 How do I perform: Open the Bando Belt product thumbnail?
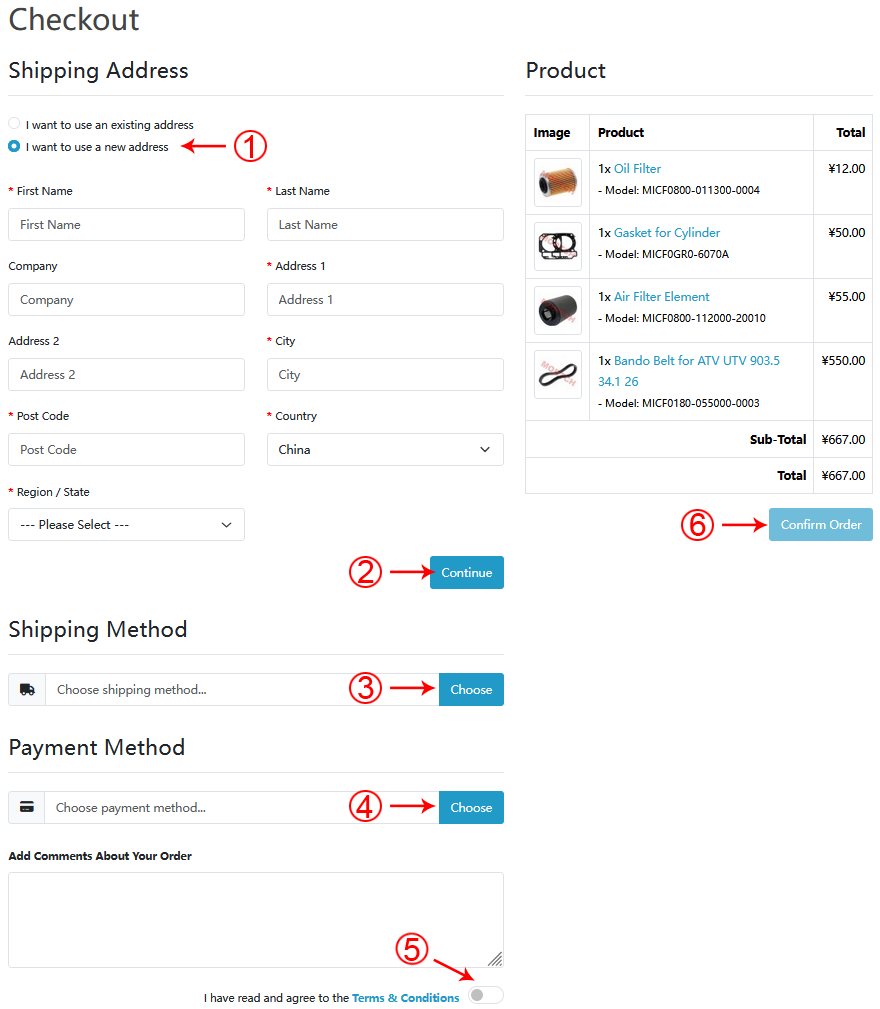pos(557,375)
